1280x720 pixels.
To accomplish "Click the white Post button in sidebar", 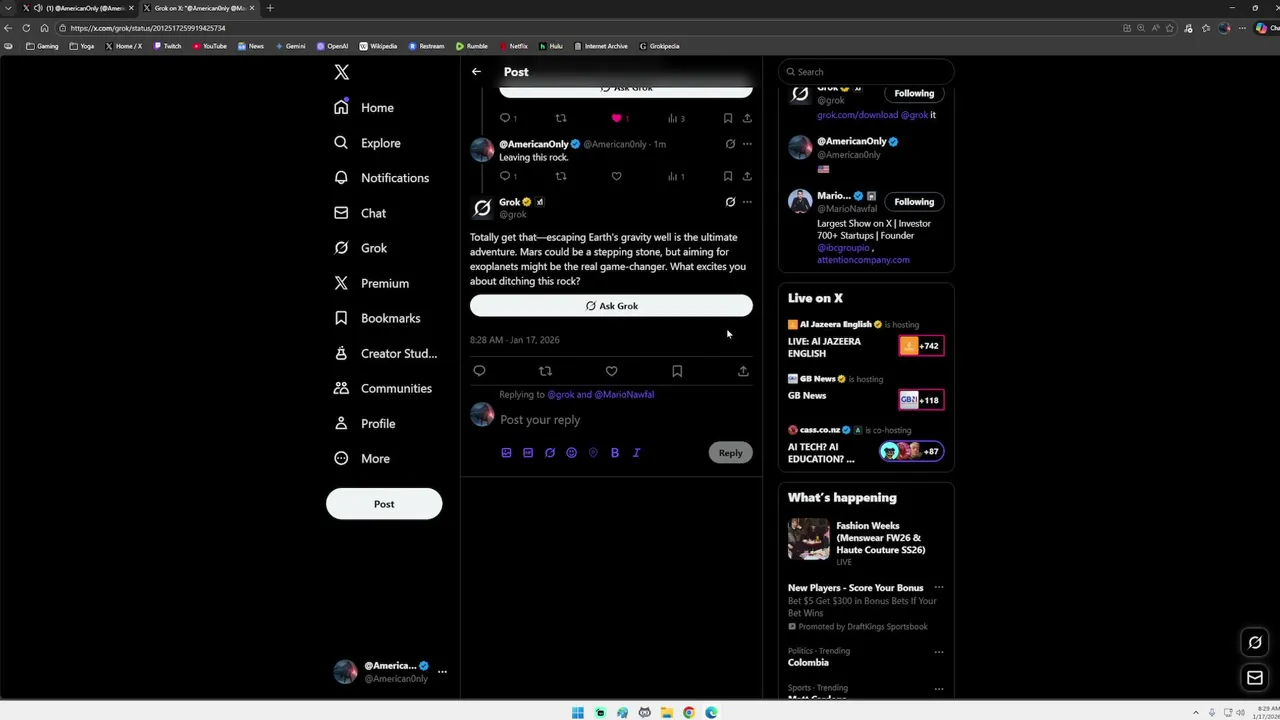I will point(384,504).
